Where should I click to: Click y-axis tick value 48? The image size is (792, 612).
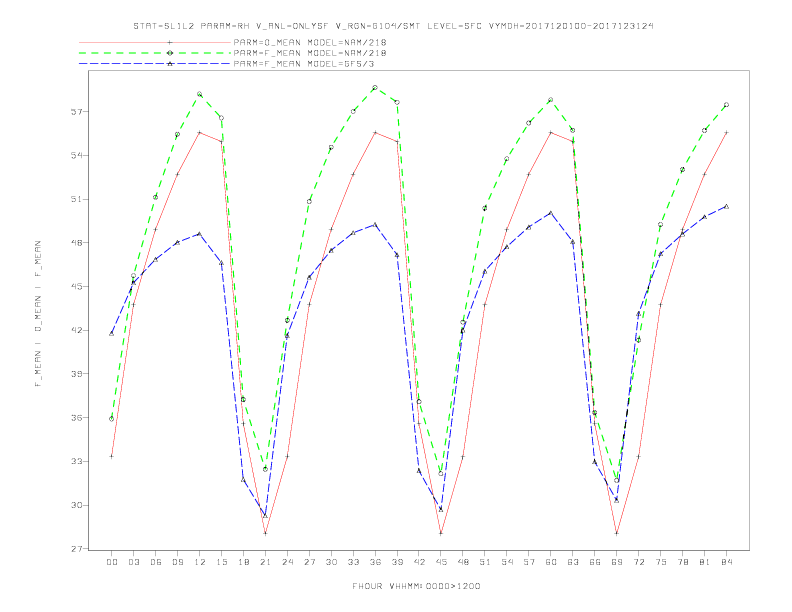76,243
